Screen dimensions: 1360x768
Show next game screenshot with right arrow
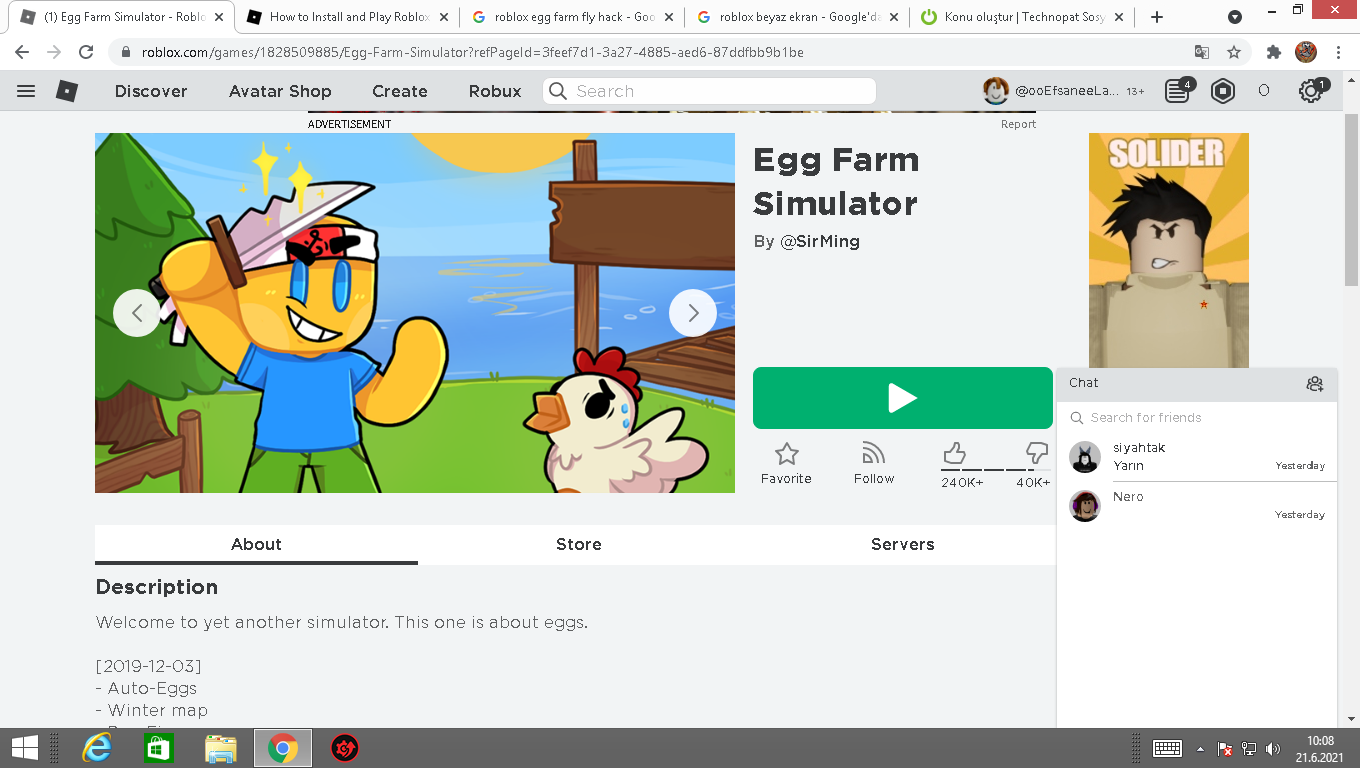point(693,313)
